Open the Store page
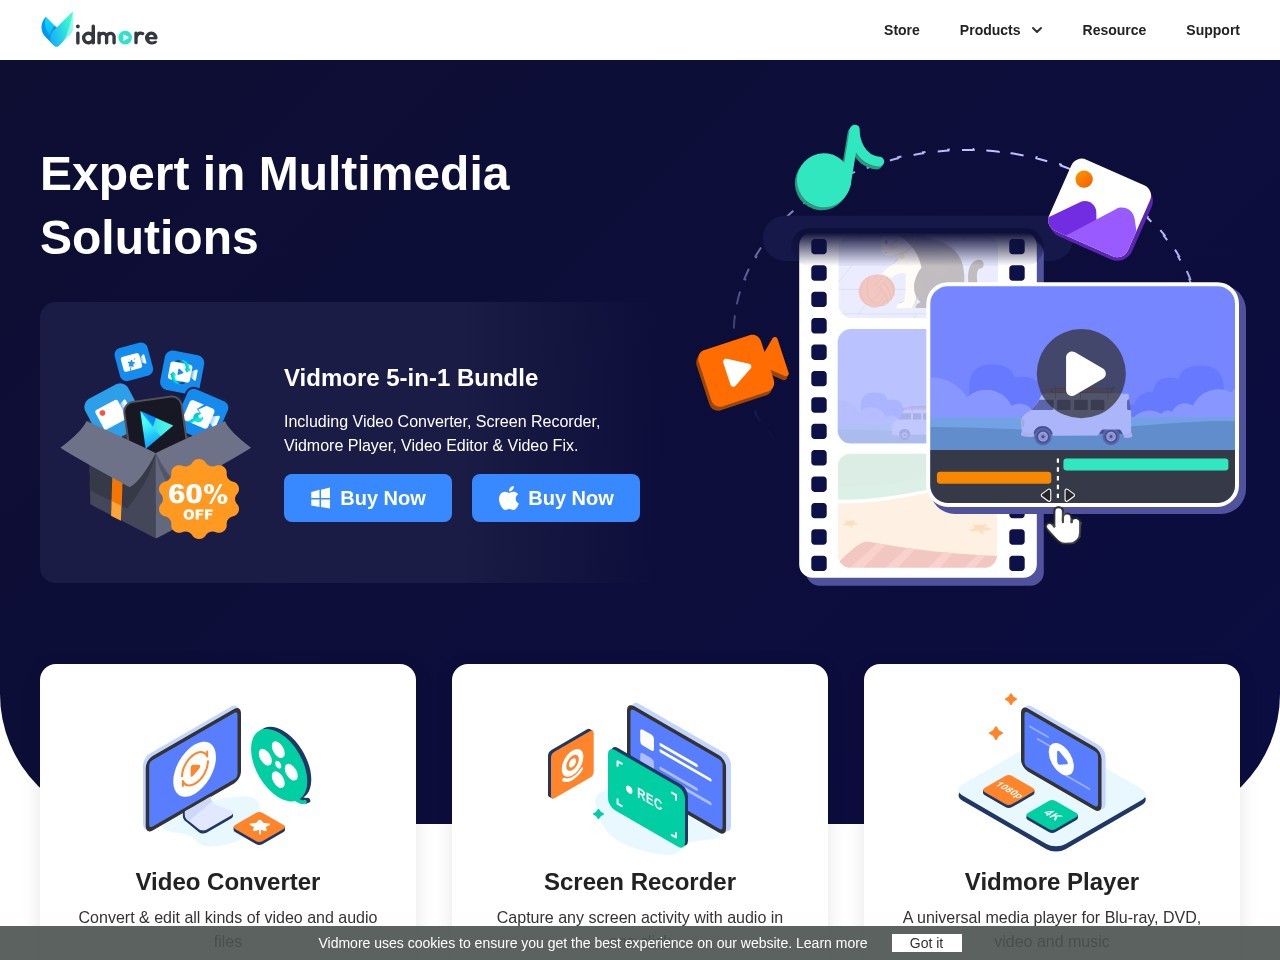 point(901,30)
